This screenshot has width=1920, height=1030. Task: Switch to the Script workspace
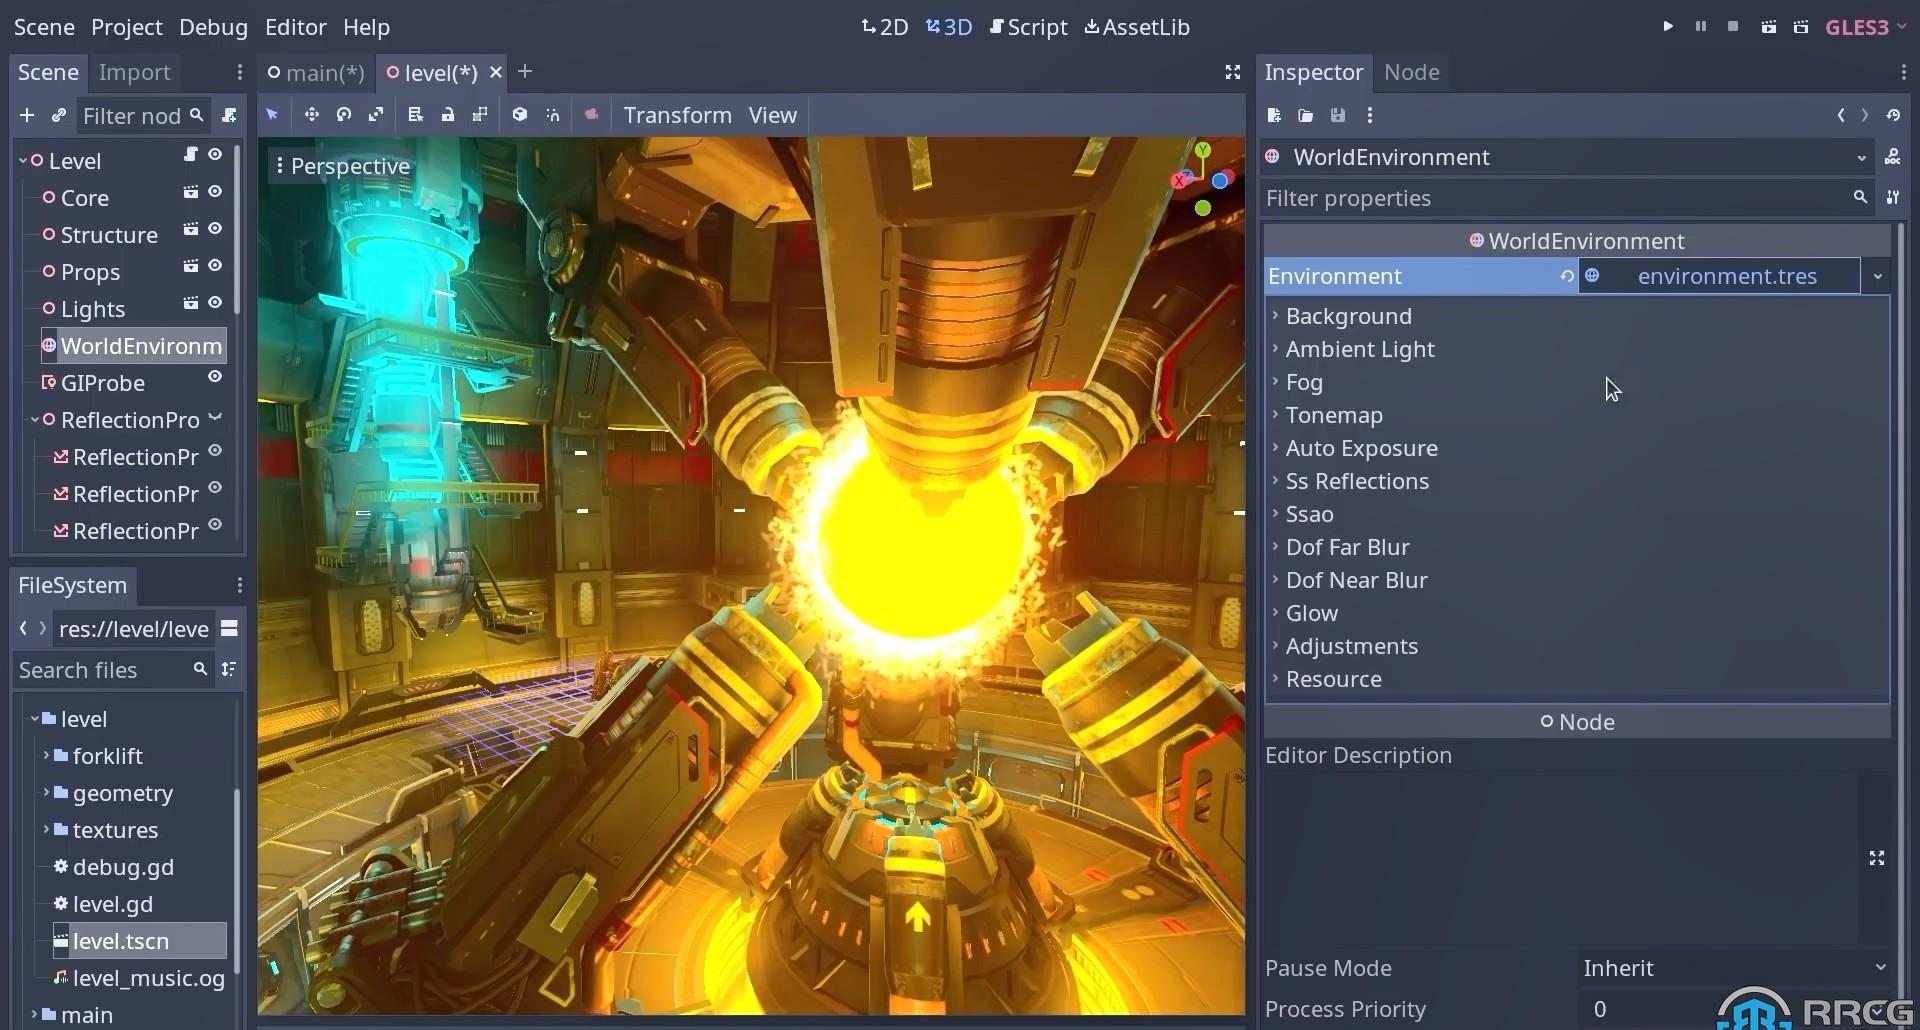1028,27
